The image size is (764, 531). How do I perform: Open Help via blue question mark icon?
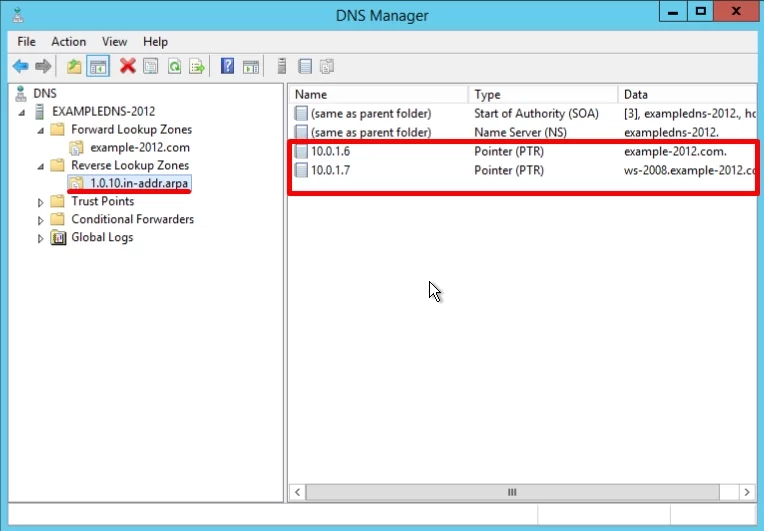(227, 66)
